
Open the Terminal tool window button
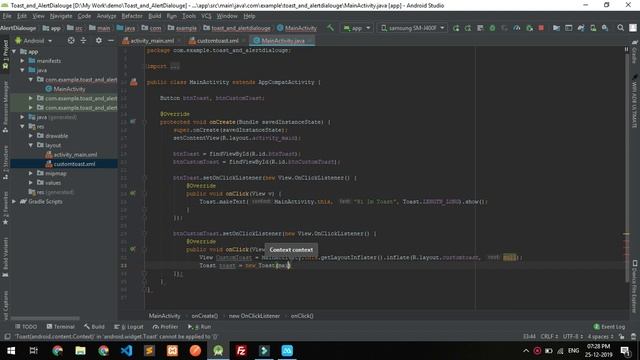point(60,327)
